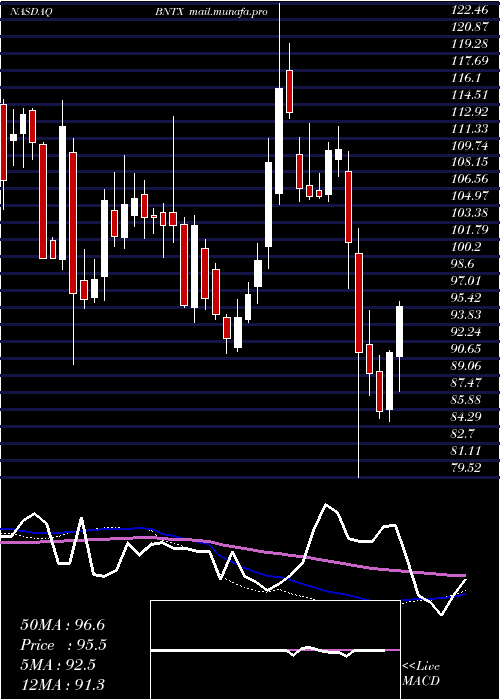Click the 112.92 price axis label
This screenshot has width=500, height=700.
pyautogui.click(x=468, y=112)
